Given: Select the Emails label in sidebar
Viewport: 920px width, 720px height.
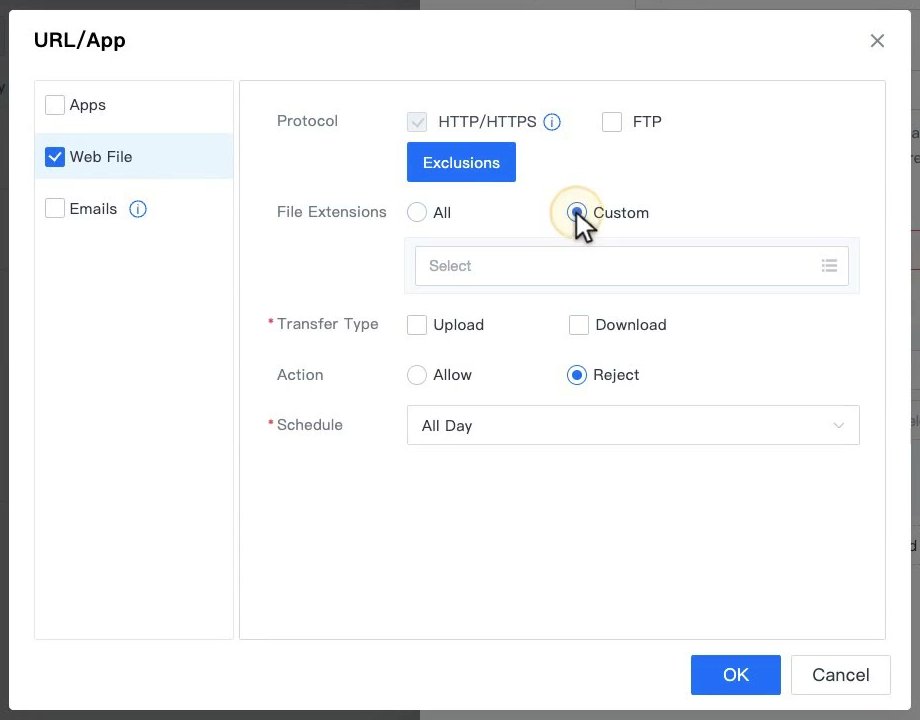Looking at the screenshot, I should [93, 208].
